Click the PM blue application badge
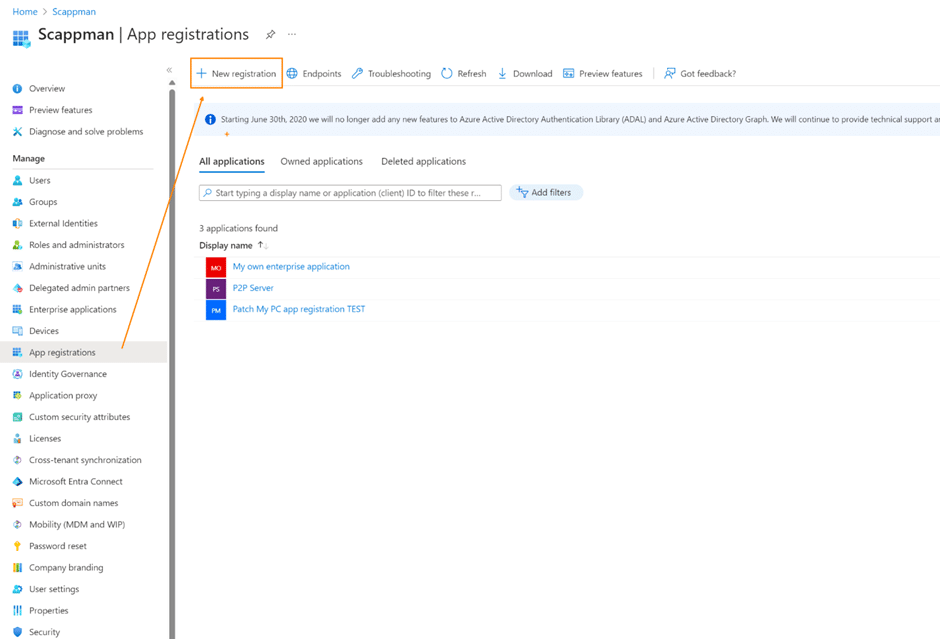This screenshot has height=639, width=940. click(x=216, y=310)
